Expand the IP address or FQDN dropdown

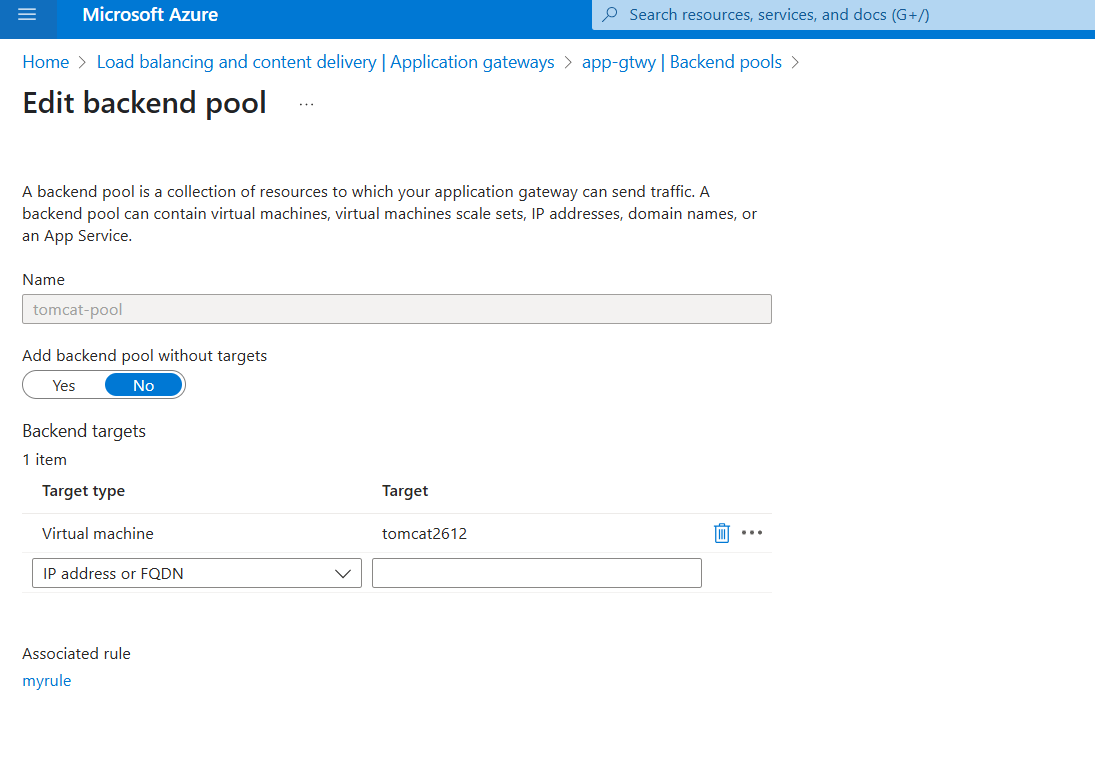pyautogui.click(x=197, y=573)
